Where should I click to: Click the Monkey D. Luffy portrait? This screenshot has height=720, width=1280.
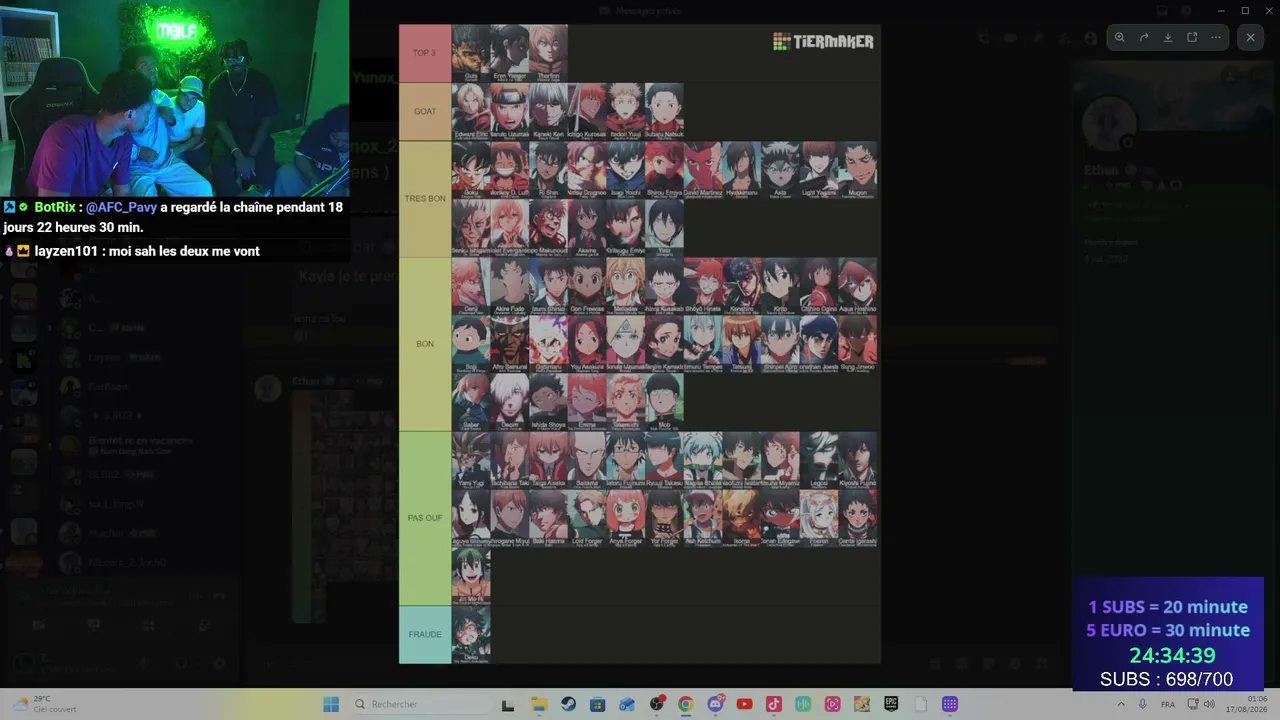(x=510, y=170)
